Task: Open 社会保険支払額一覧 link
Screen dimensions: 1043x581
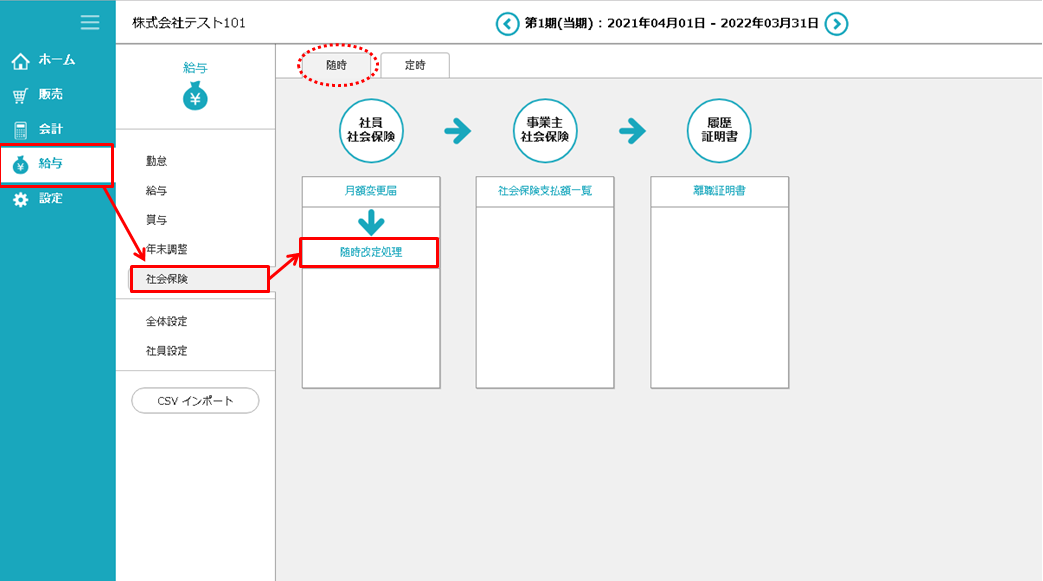Action: (x=545, y=191)
